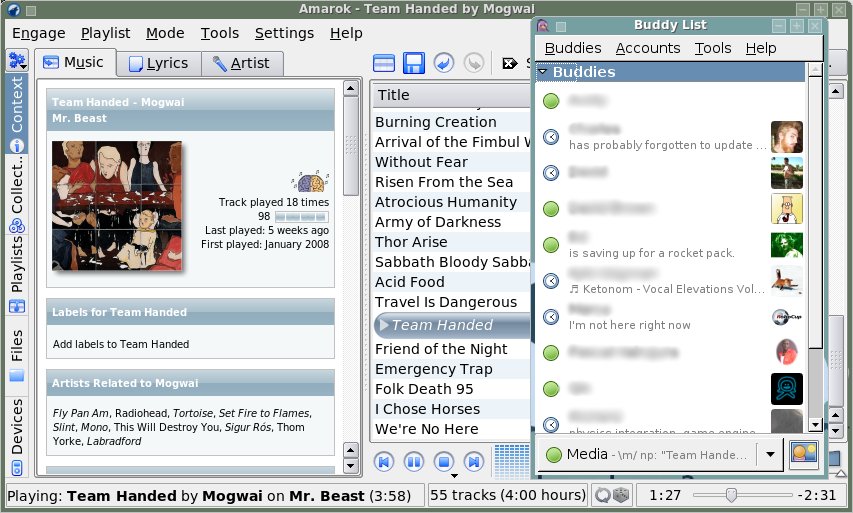Collapse the Buddies group in Buddy List
853x513 pixels.
[x=542, y=72]
